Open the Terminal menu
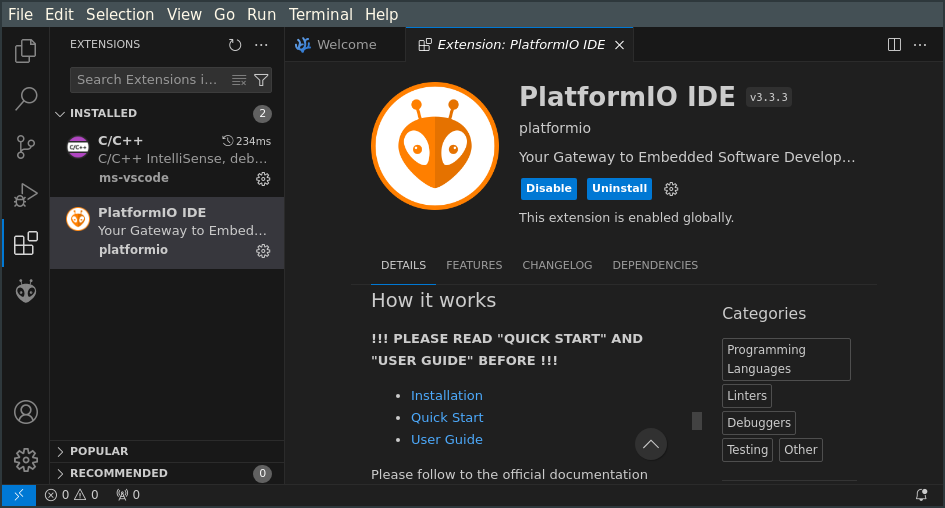The width and height of the screenshot is (945, 508). coord(321,14)
